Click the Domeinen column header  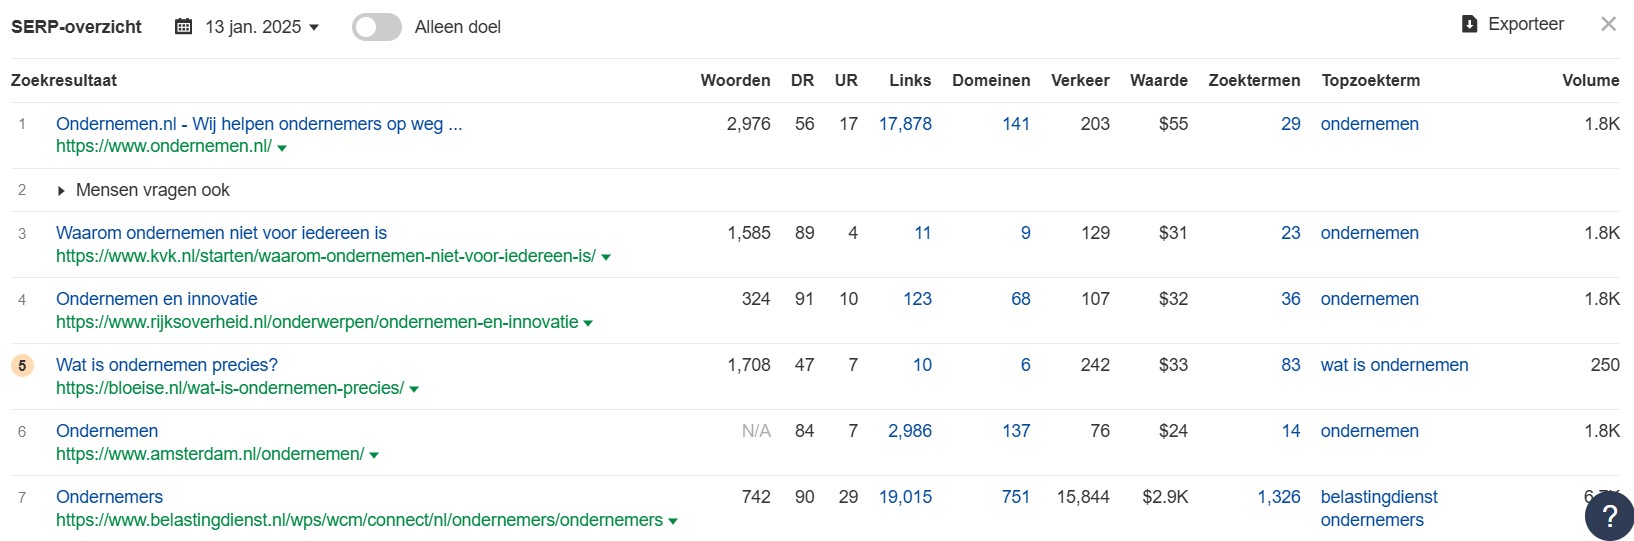tap(991, 80)
